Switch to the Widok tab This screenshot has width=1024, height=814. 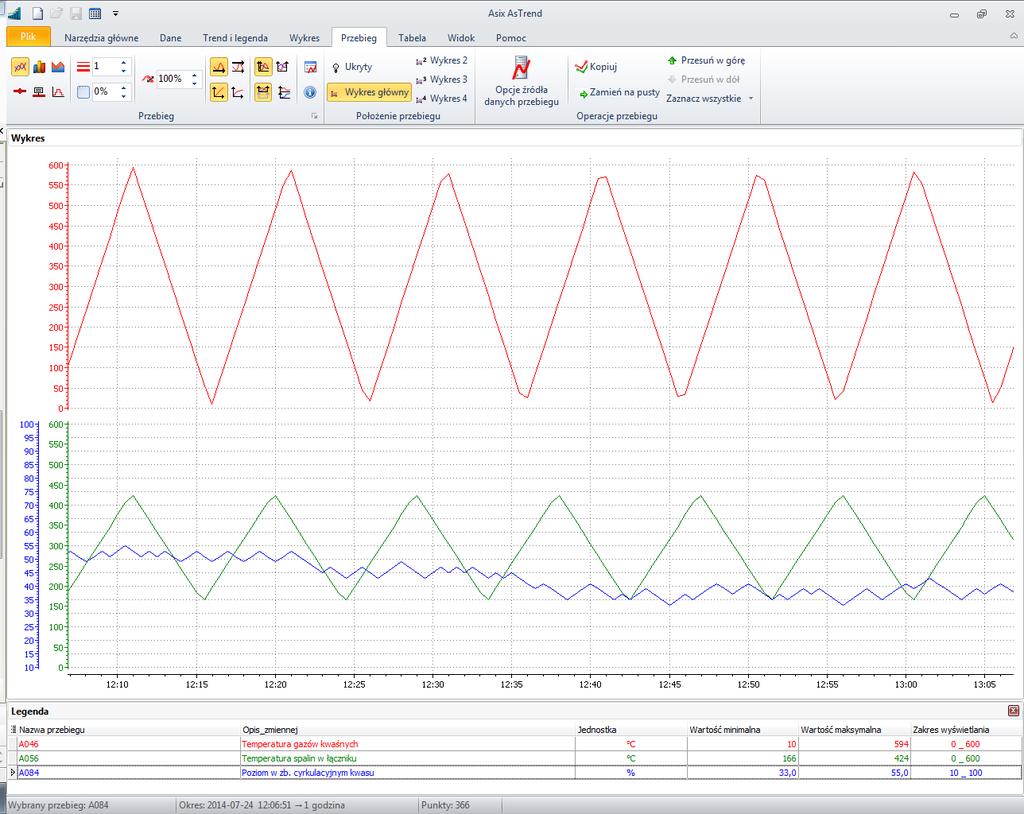point(461,38)
